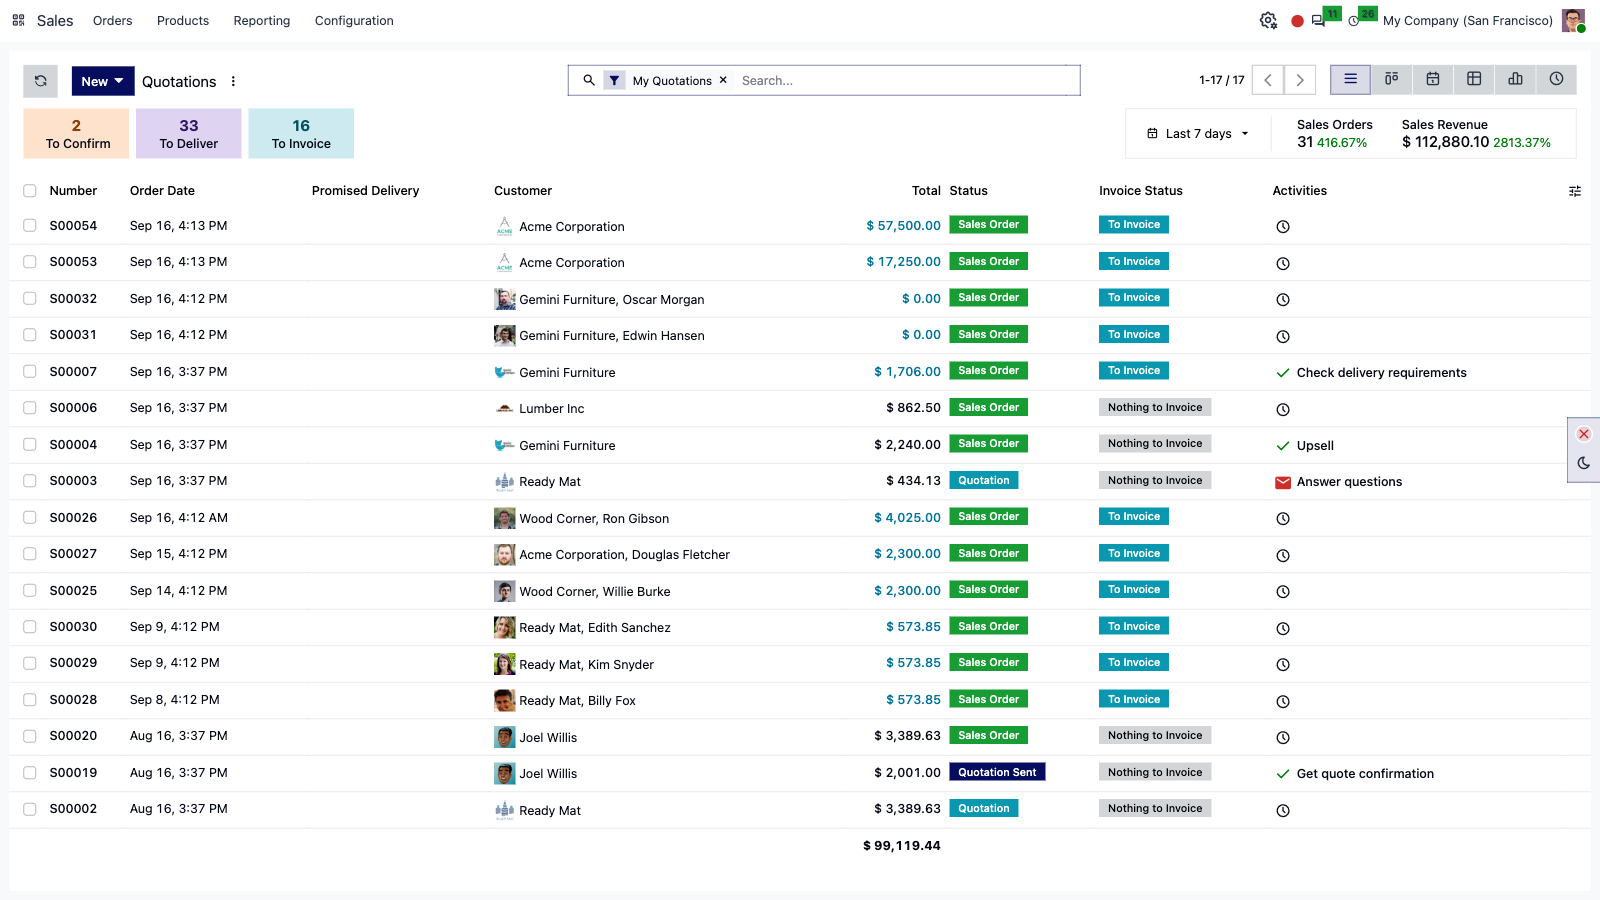Open the Quotations actions kebab menu
Screen dimensions: 1600x900
[233, 82]
